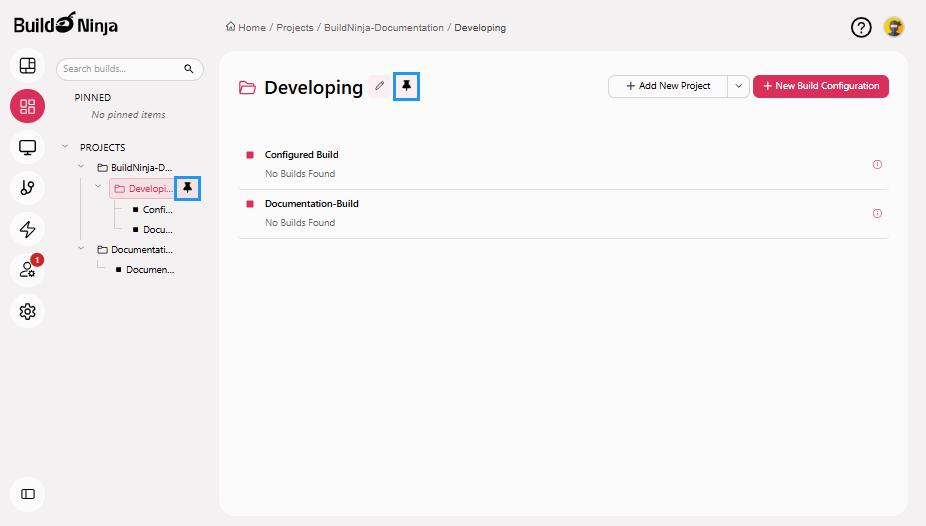Screen dimensions: 926x526
Task: Open the settings gear icon in sidebar
Action: click(x=27, y=311)
